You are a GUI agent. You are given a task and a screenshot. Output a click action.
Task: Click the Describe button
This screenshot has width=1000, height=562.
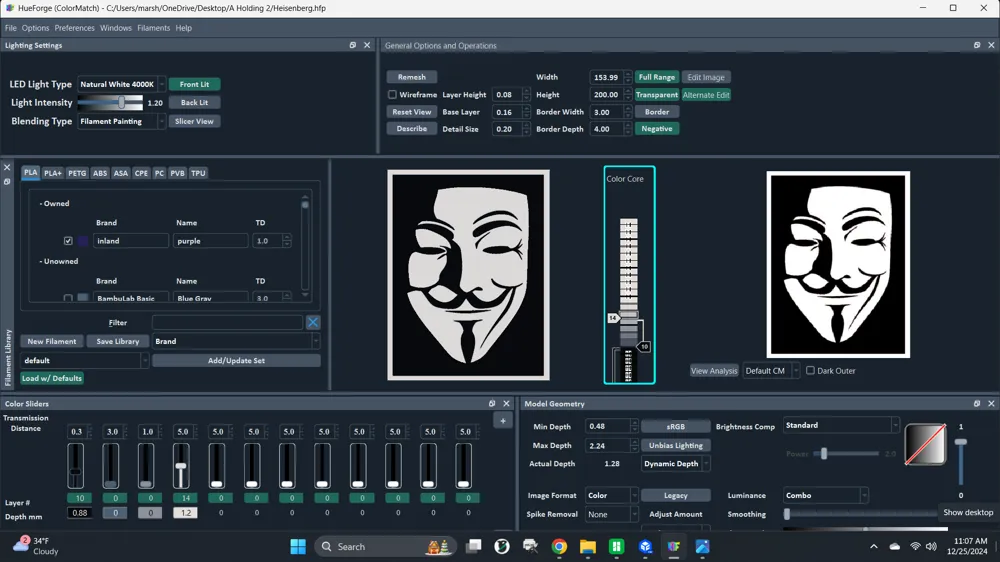click(412, 129)
